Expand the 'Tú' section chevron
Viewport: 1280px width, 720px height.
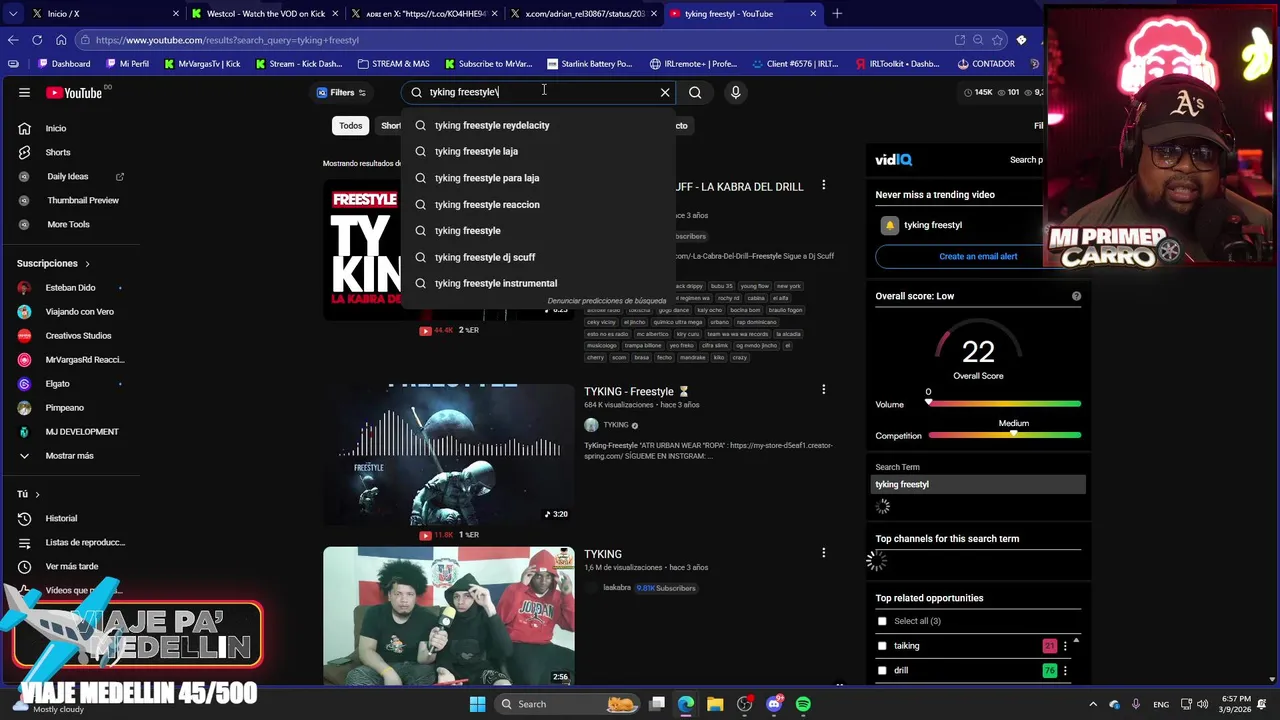pyautogui.click(x=37, y=494)
